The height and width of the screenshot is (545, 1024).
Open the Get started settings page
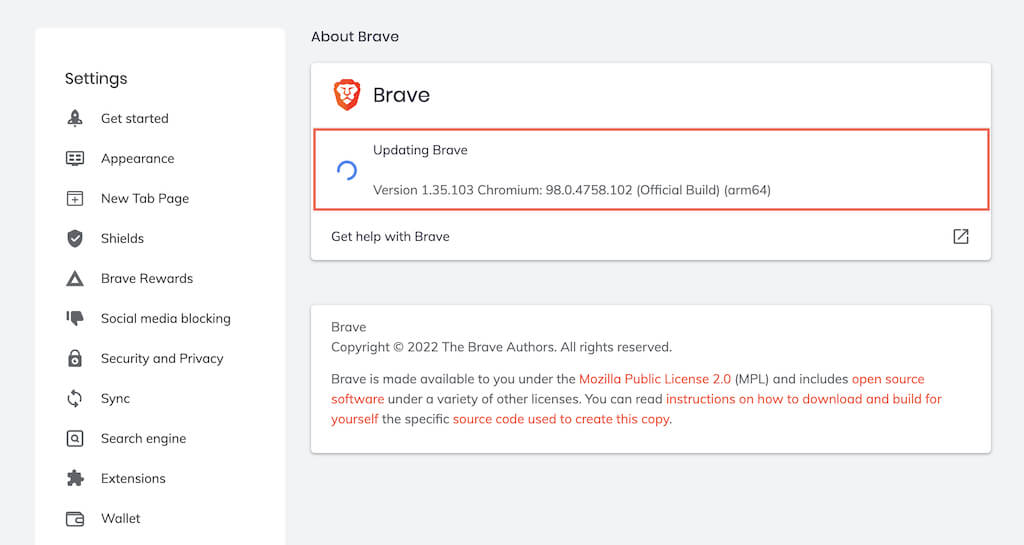coord(135,118)
